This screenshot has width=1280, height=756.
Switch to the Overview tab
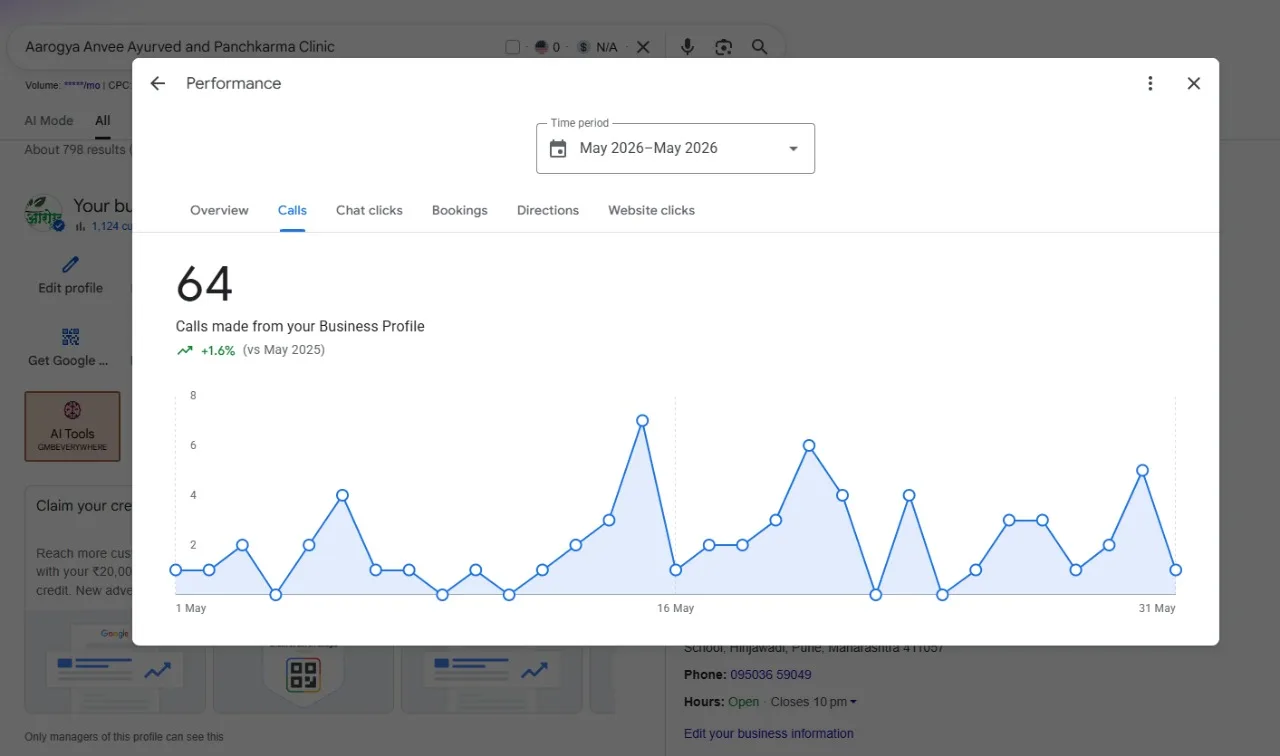tap(219, 210)
